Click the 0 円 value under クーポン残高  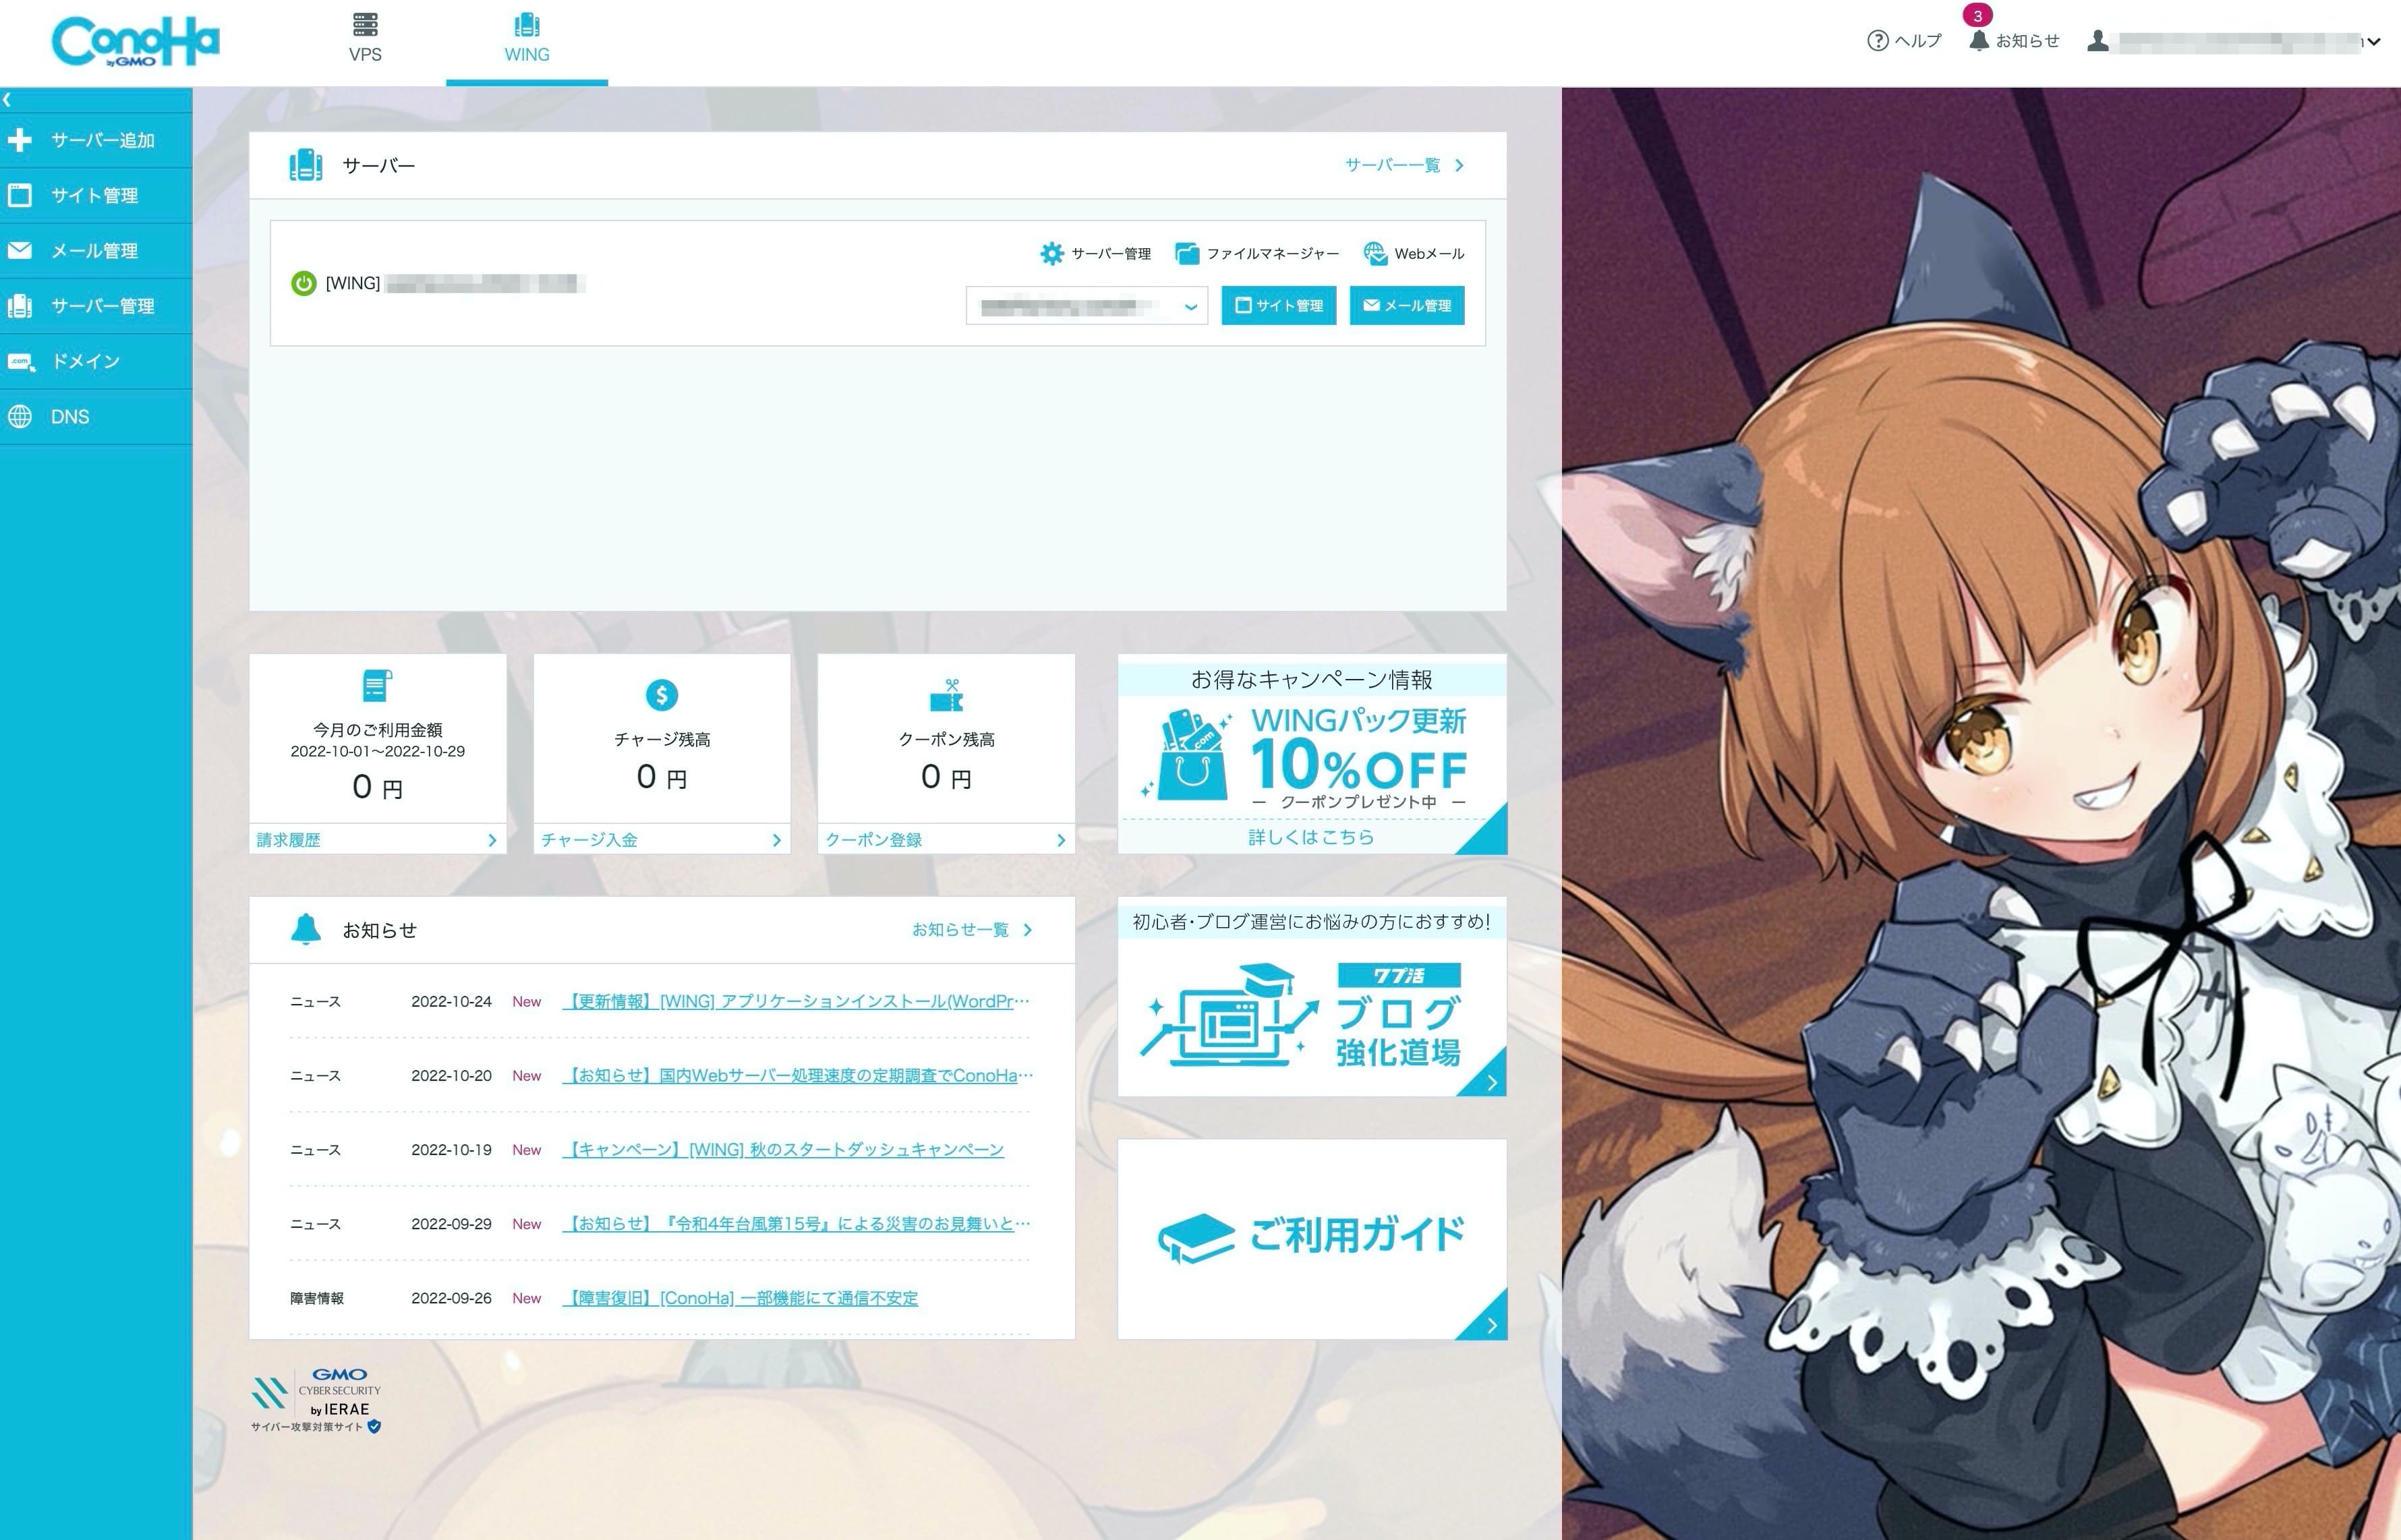(946, 777)
